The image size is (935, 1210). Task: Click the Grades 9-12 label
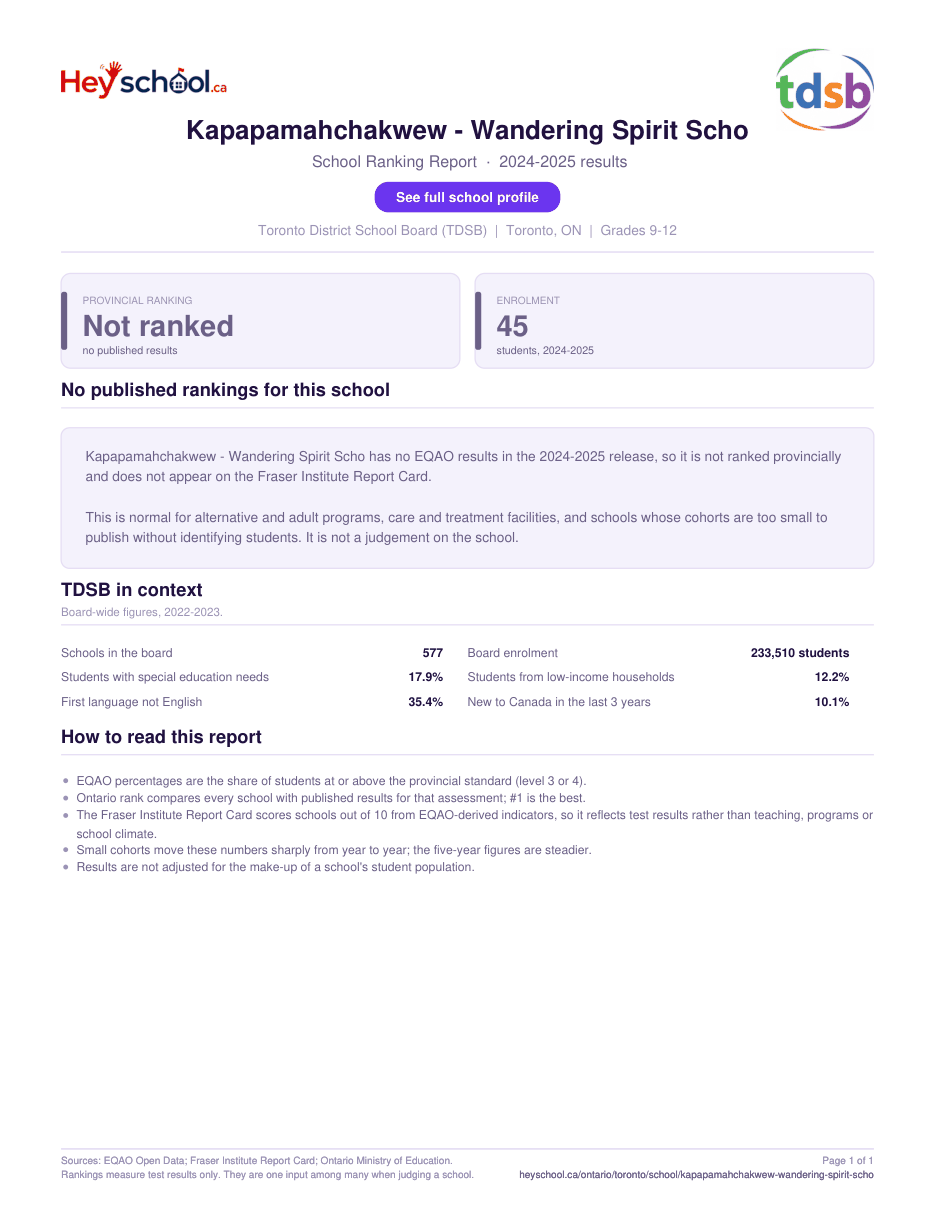pos(638,230)
